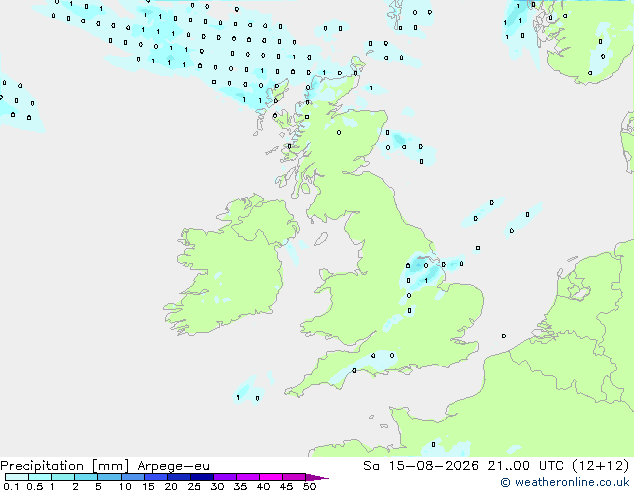Click the legend label '25'
The height and width of the screenshot is (490, 634).
click(x=194, y=486)
